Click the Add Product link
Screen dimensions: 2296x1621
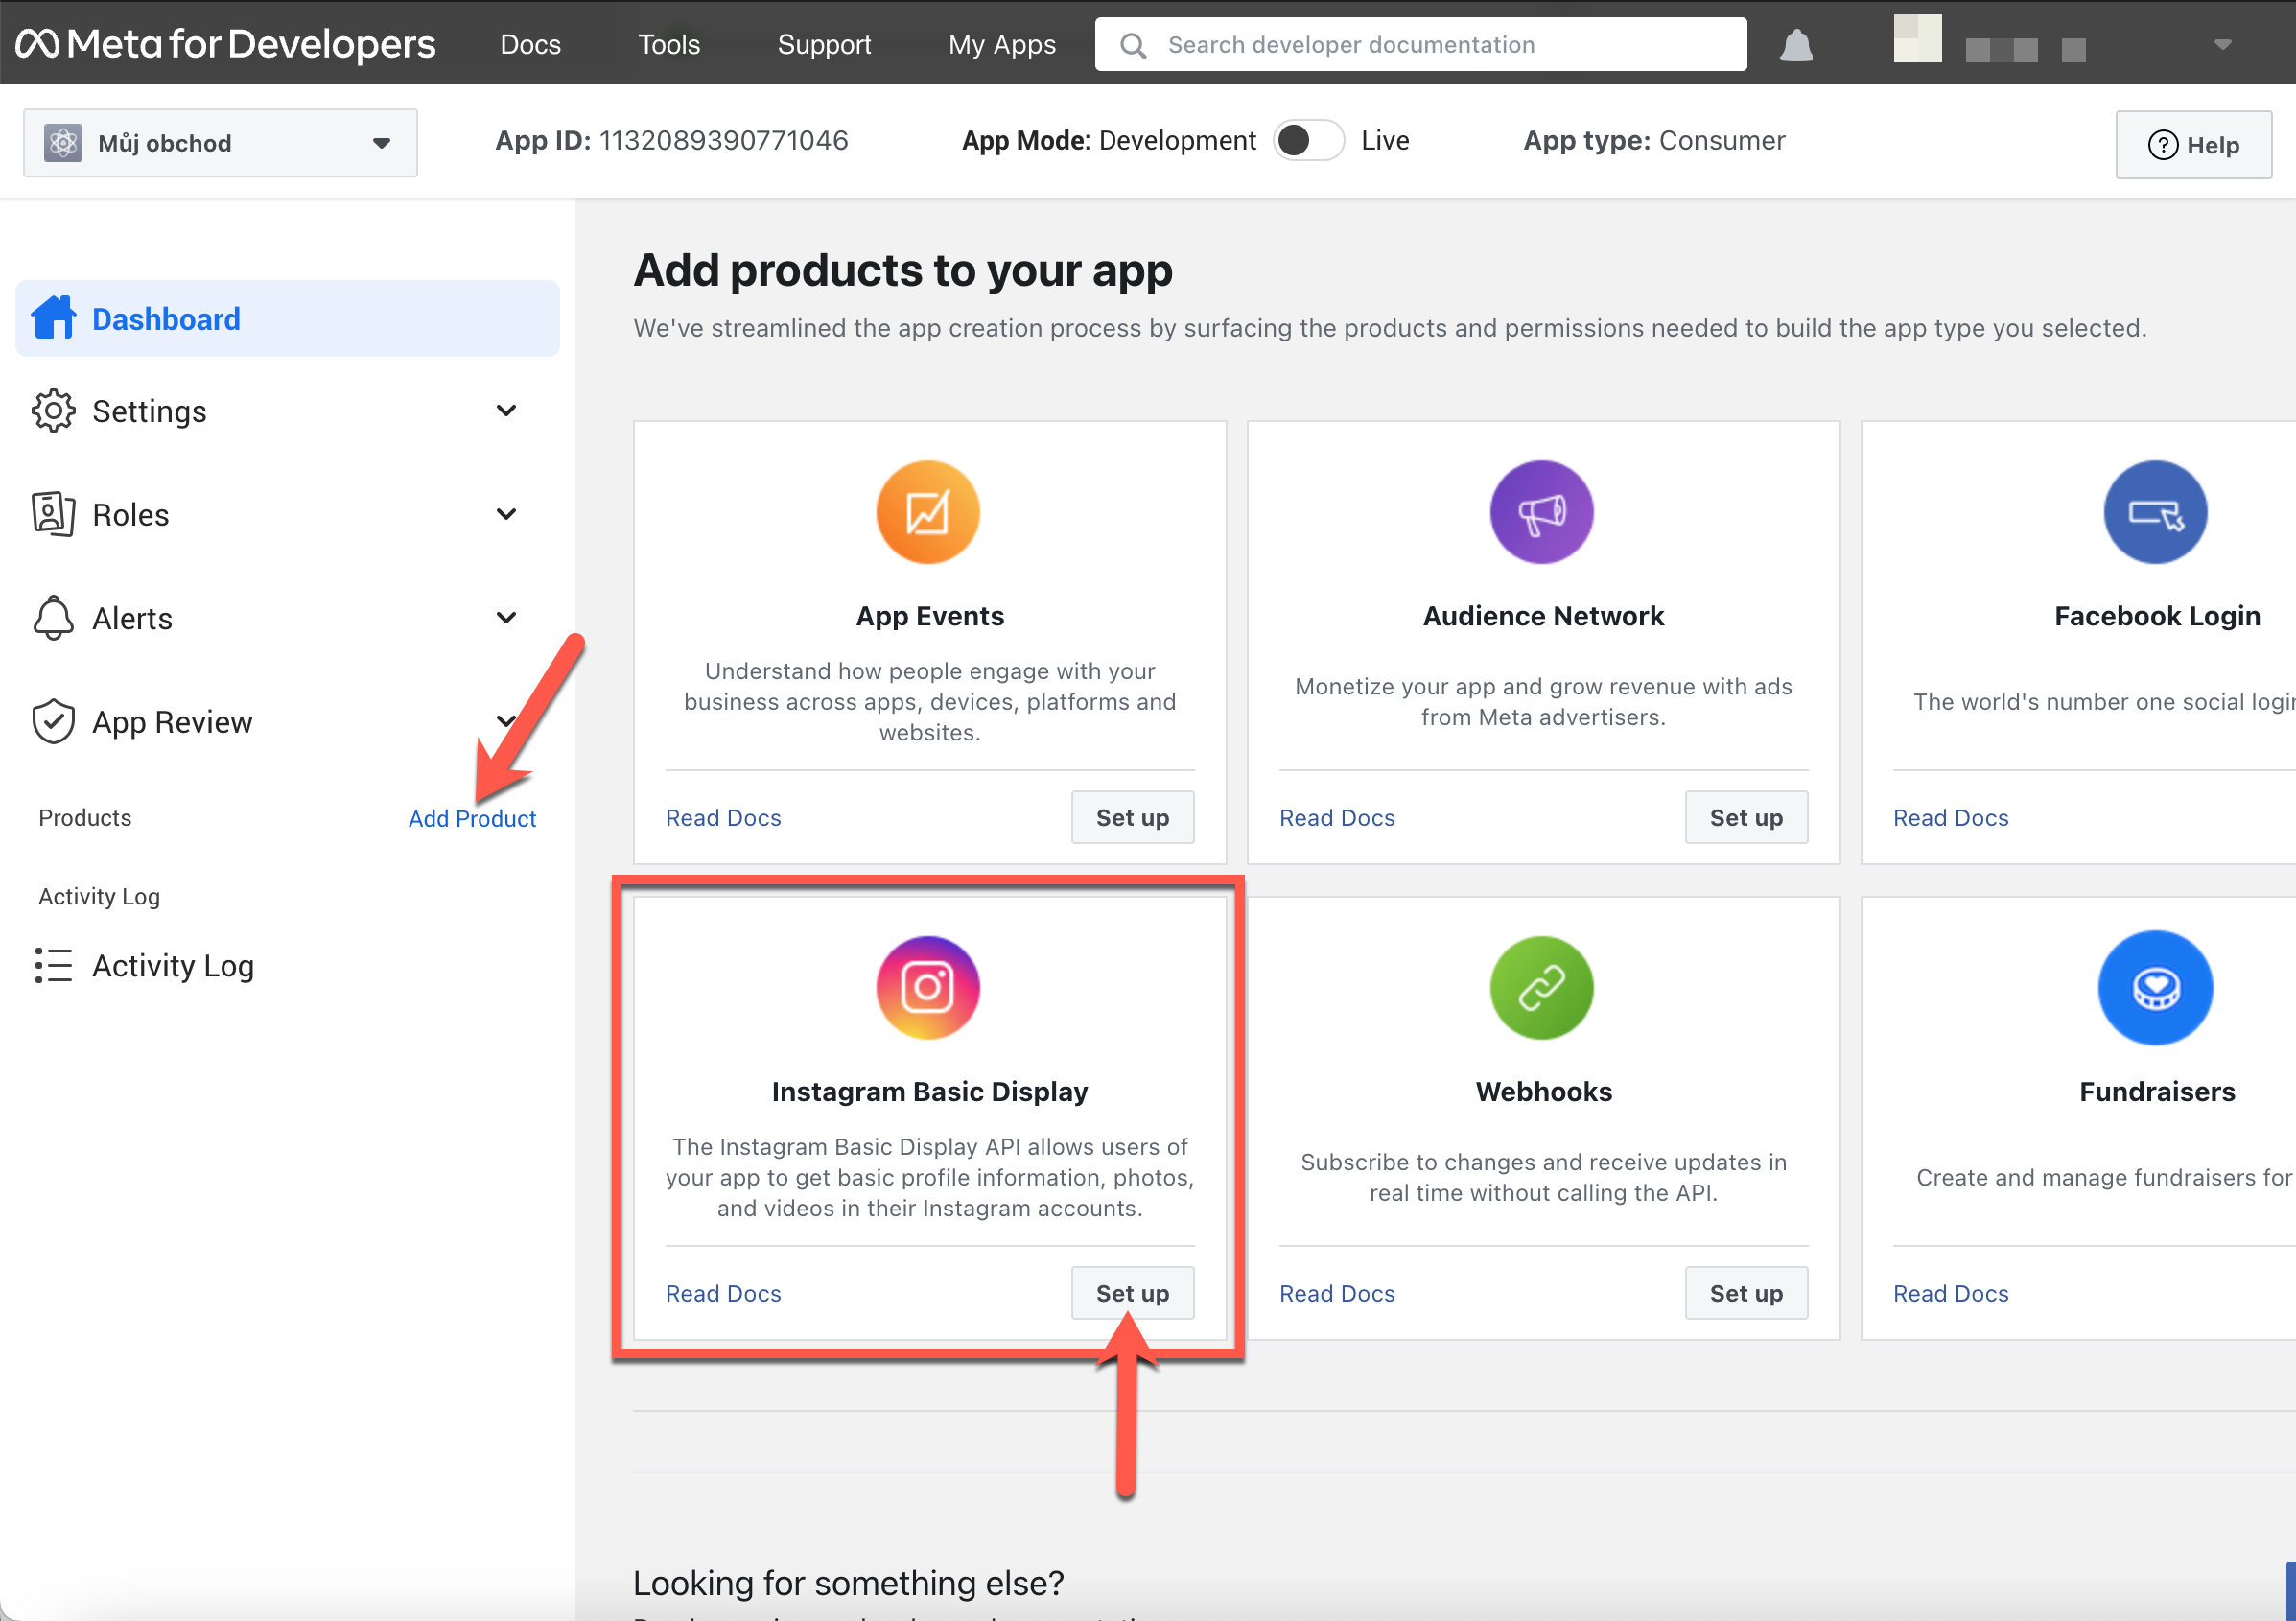coord(472,818)
